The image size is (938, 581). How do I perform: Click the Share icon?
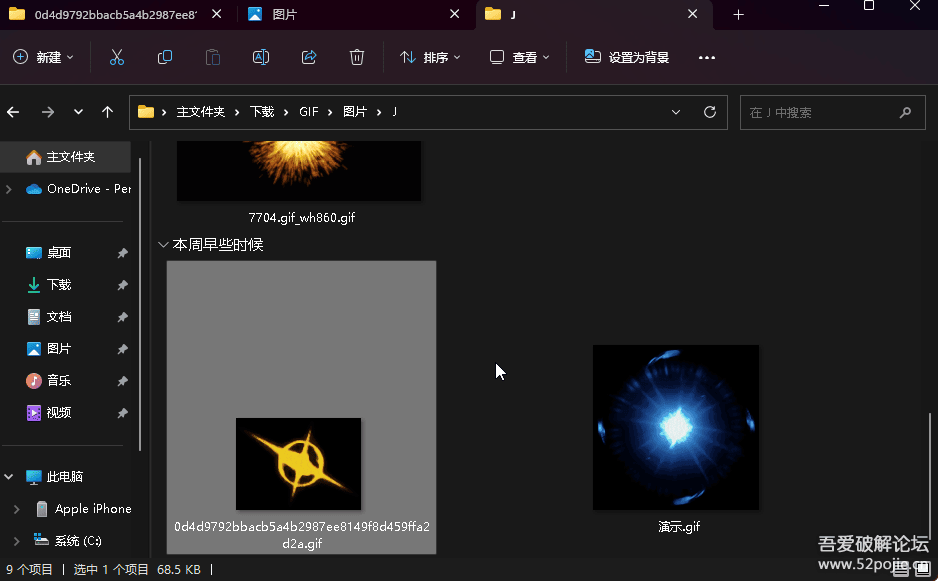tap(309, 57)
